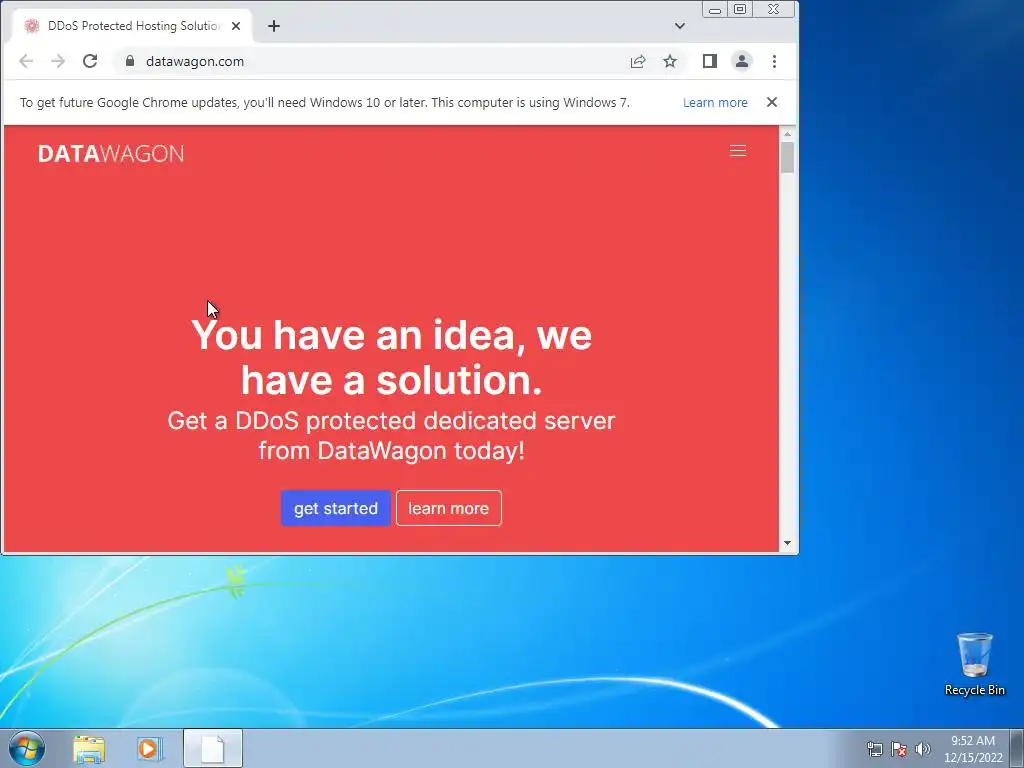This screenshot has width=1024, height=768.
Task: Open the network tray icon
Action: pyautogui.click(x=874, y=749)
